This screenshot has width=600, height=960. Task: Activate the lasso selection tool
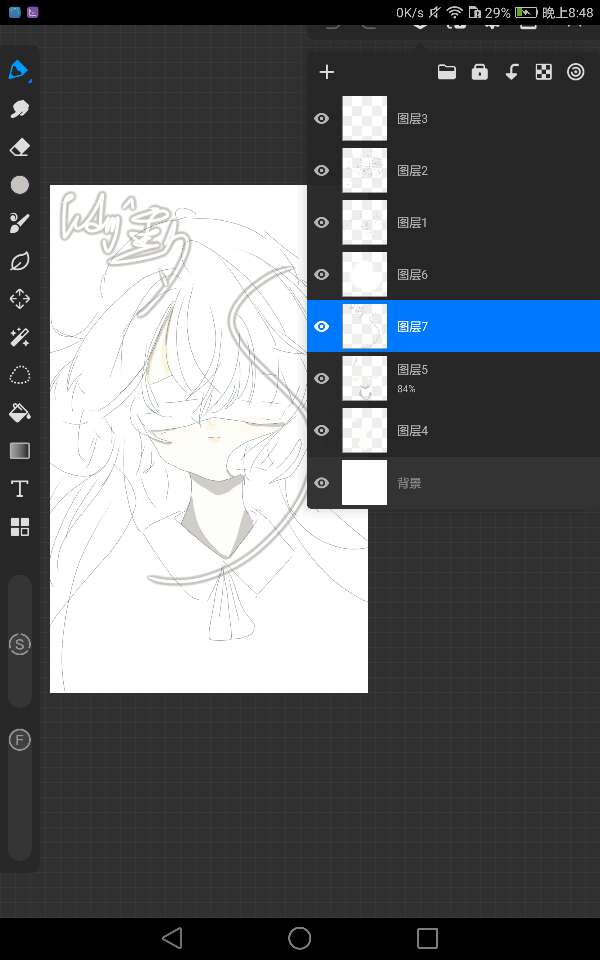point(19,375)
